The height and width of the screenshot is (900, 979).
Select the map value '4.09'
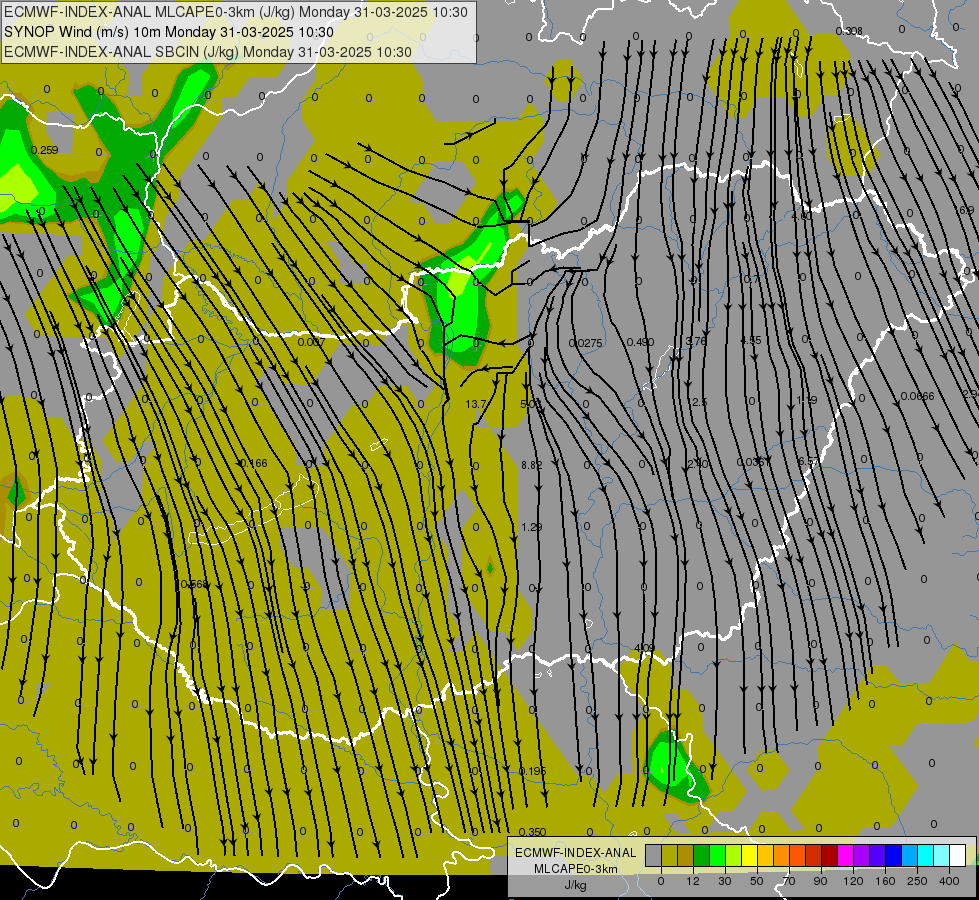pyautogui.click(x=644, y=648)
